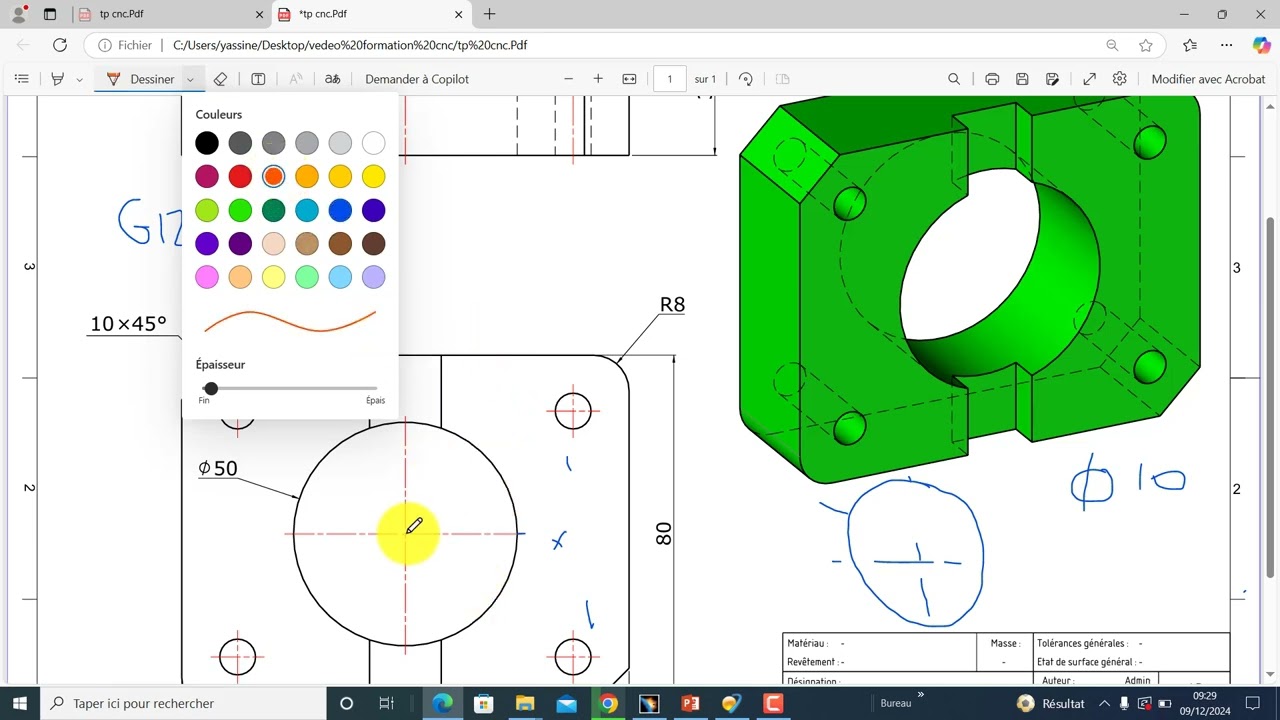The width and height of the screenshot is (1280, 720).
Task: Open the address bar zoom control
Action: 1112,45
